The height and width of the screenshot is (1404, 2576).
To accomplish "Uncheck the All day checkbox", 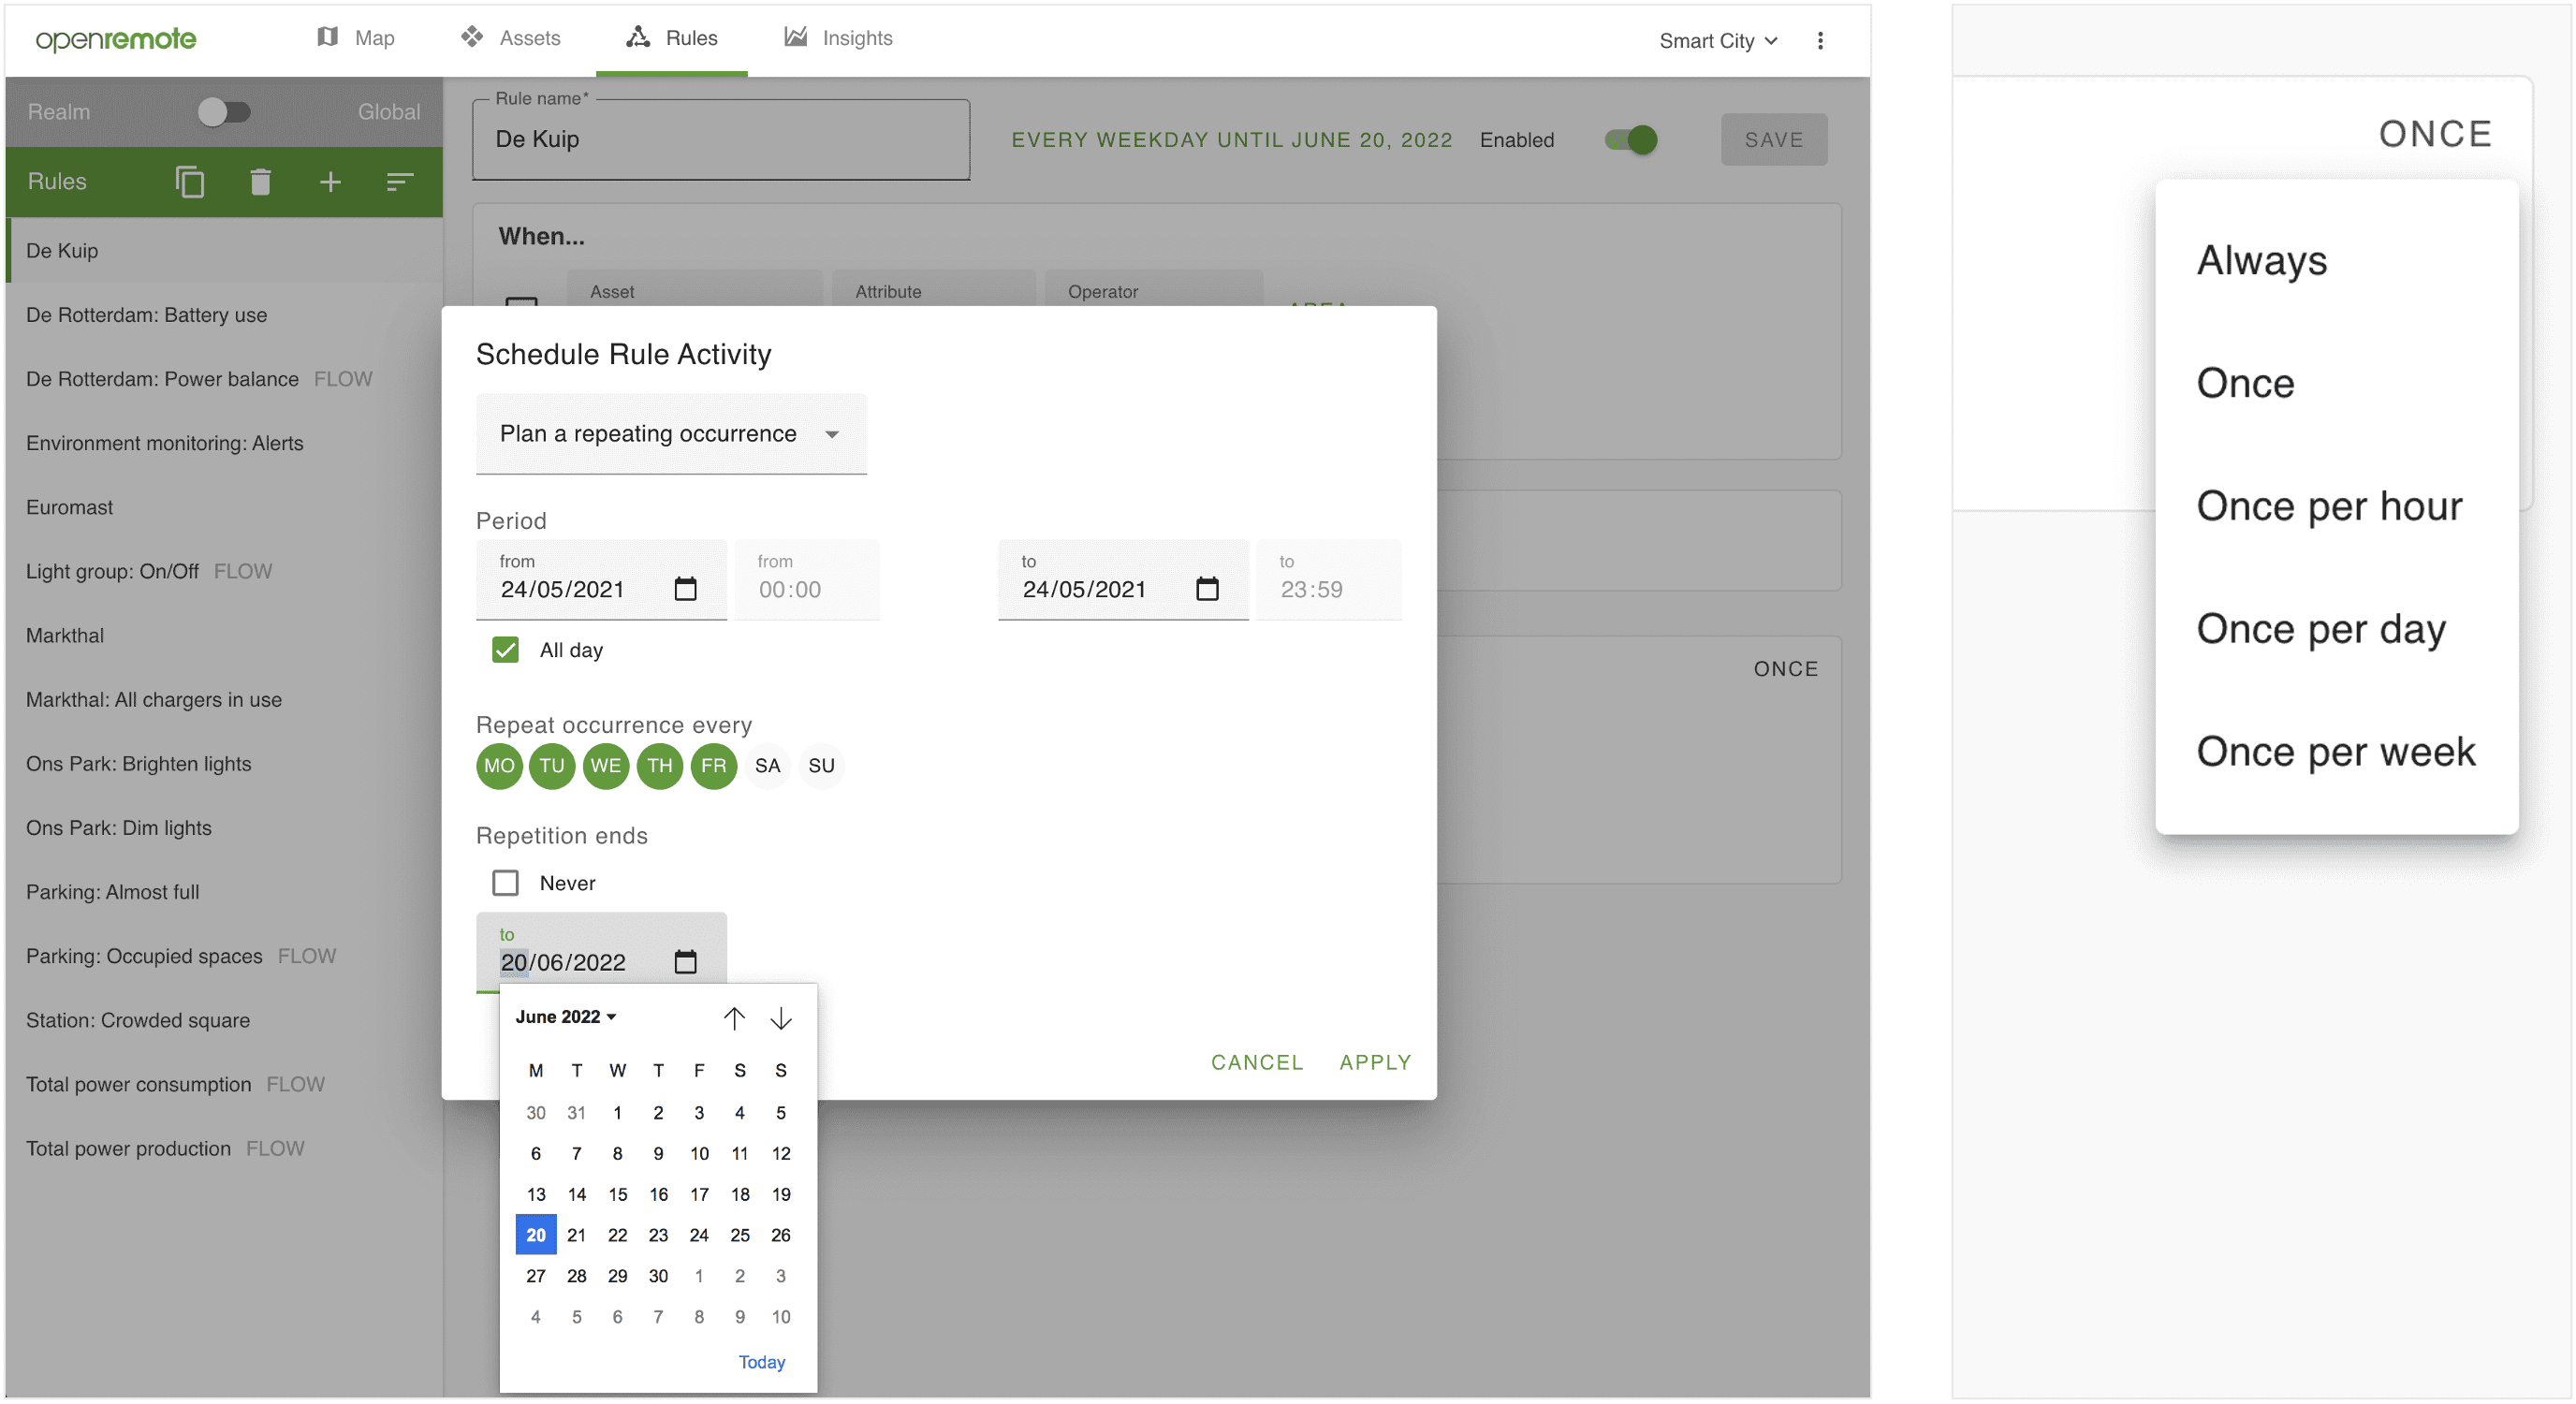I will 505,650.
